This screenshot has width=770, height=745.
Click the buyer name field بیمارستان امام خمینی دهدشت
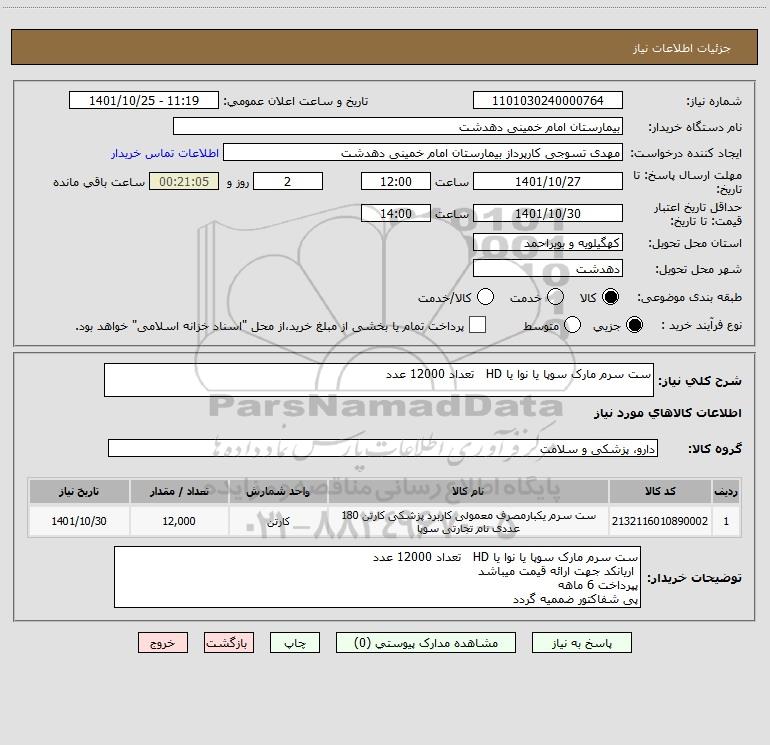398,126
